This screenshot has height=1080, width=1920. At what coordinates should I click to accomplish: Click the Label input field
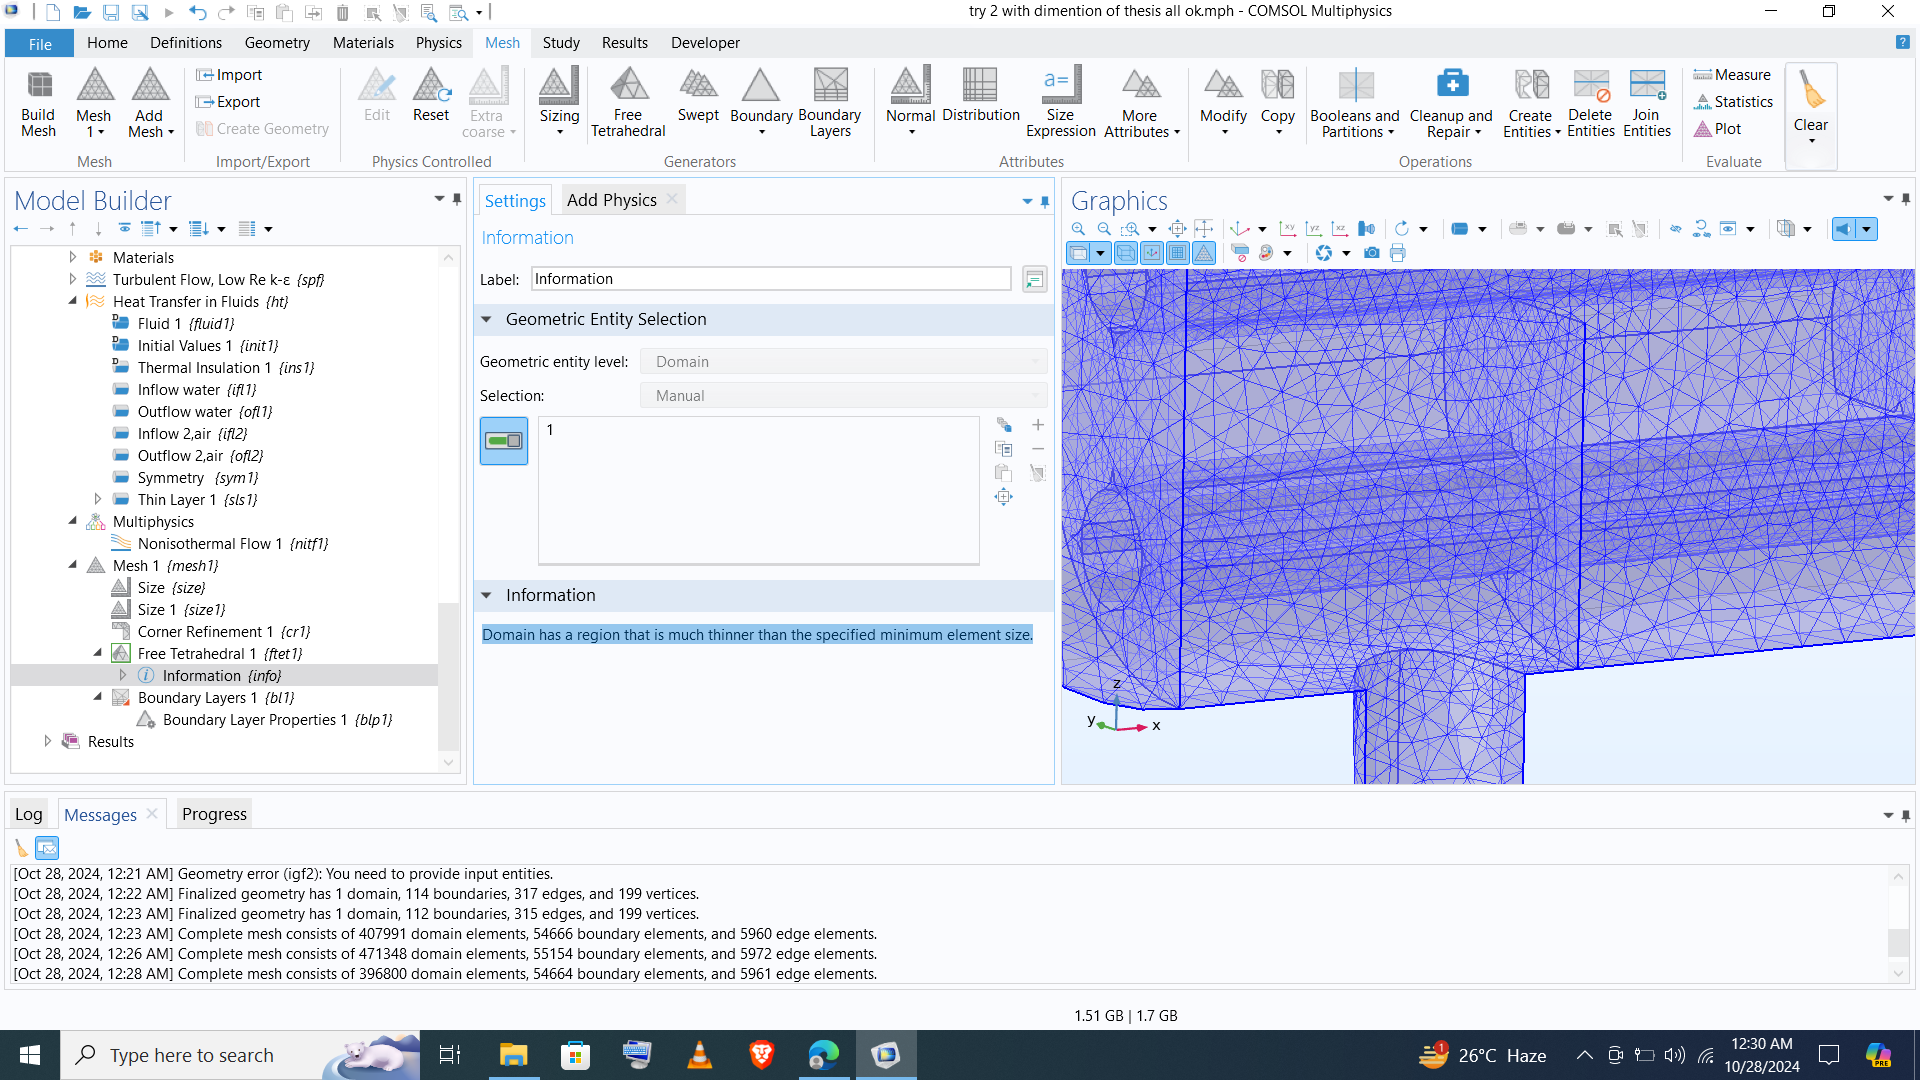point(771,279)
